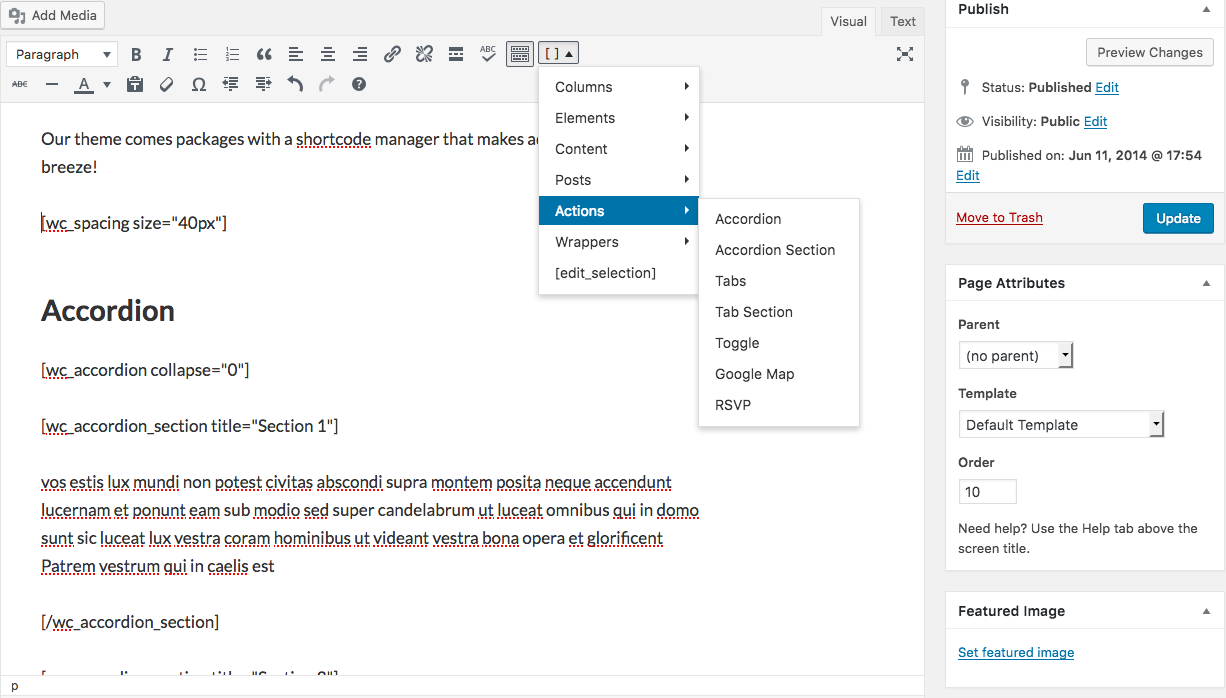Insert the Tab Section shortcode
The height and width of the screenshot is (698, 1226).
coord(779,312)
